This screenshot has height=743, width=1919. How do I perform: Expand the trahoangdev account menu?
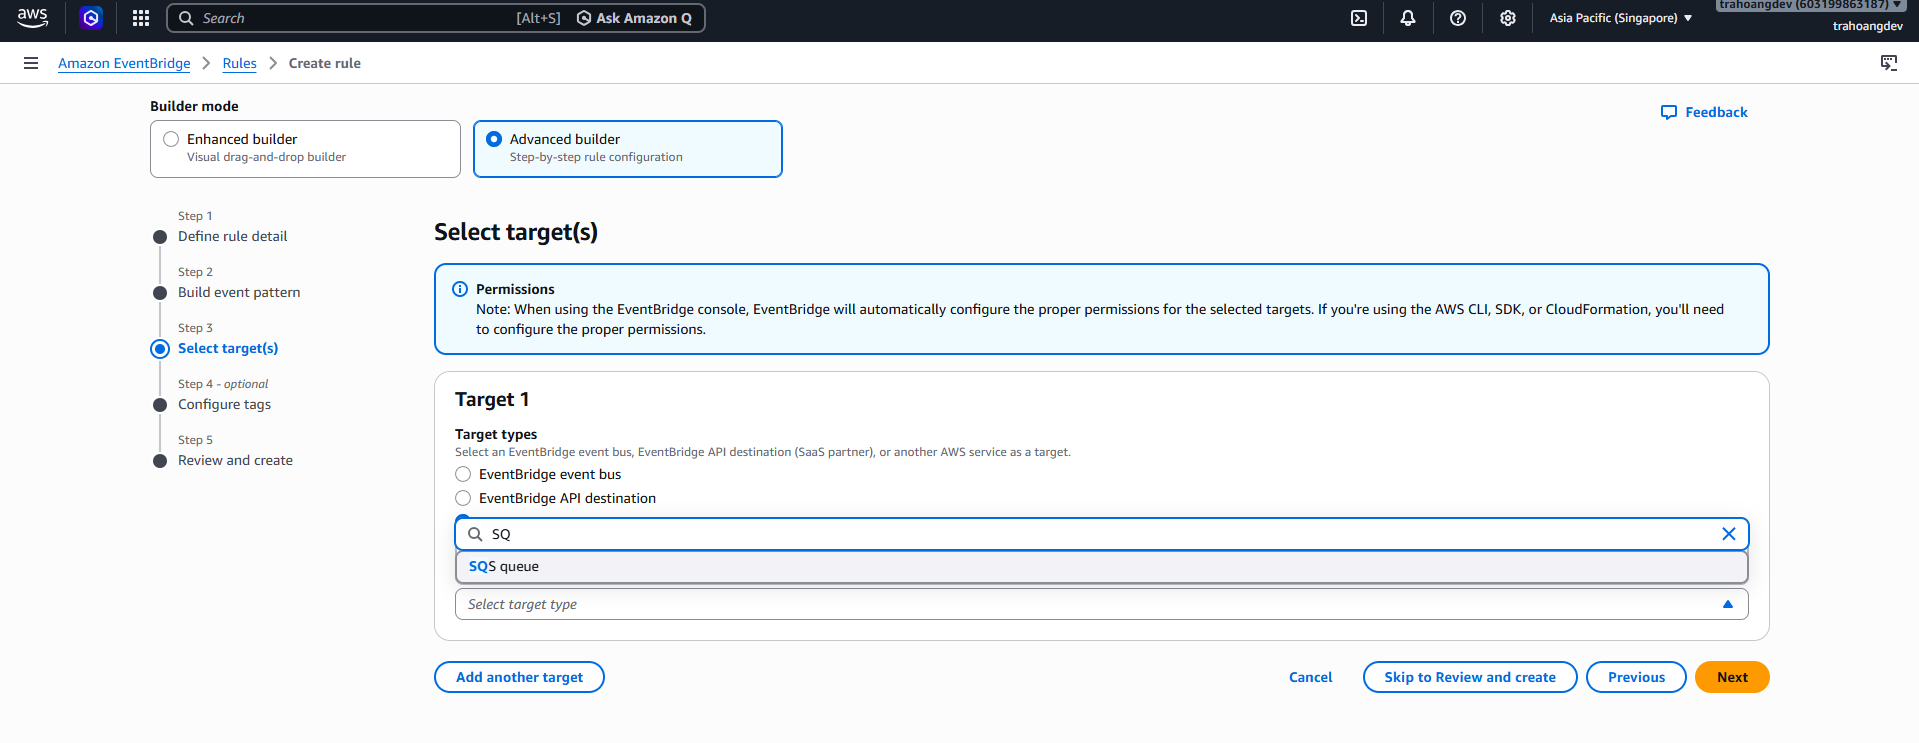[1810, 5]
